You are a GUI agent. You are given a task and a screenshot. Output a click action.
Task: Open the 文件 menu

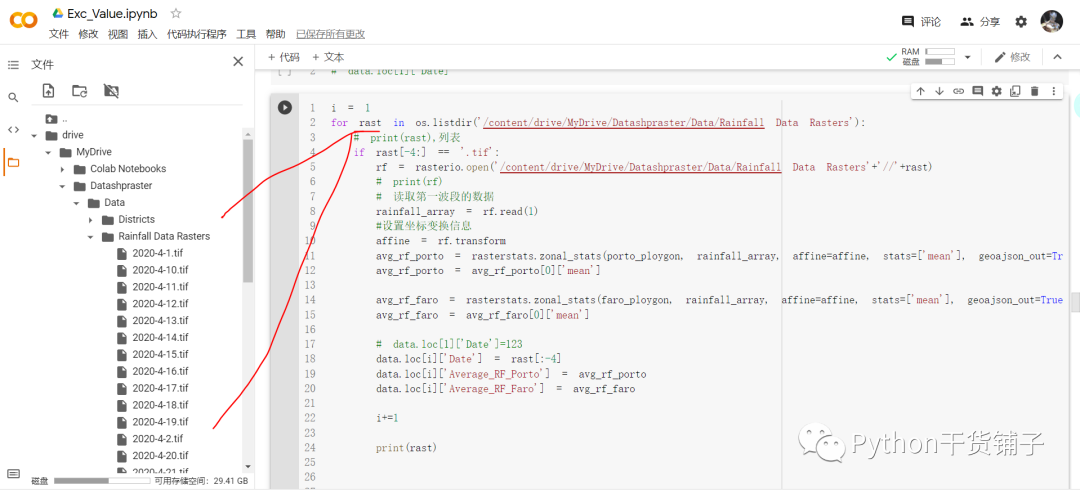tap(59, 34)
